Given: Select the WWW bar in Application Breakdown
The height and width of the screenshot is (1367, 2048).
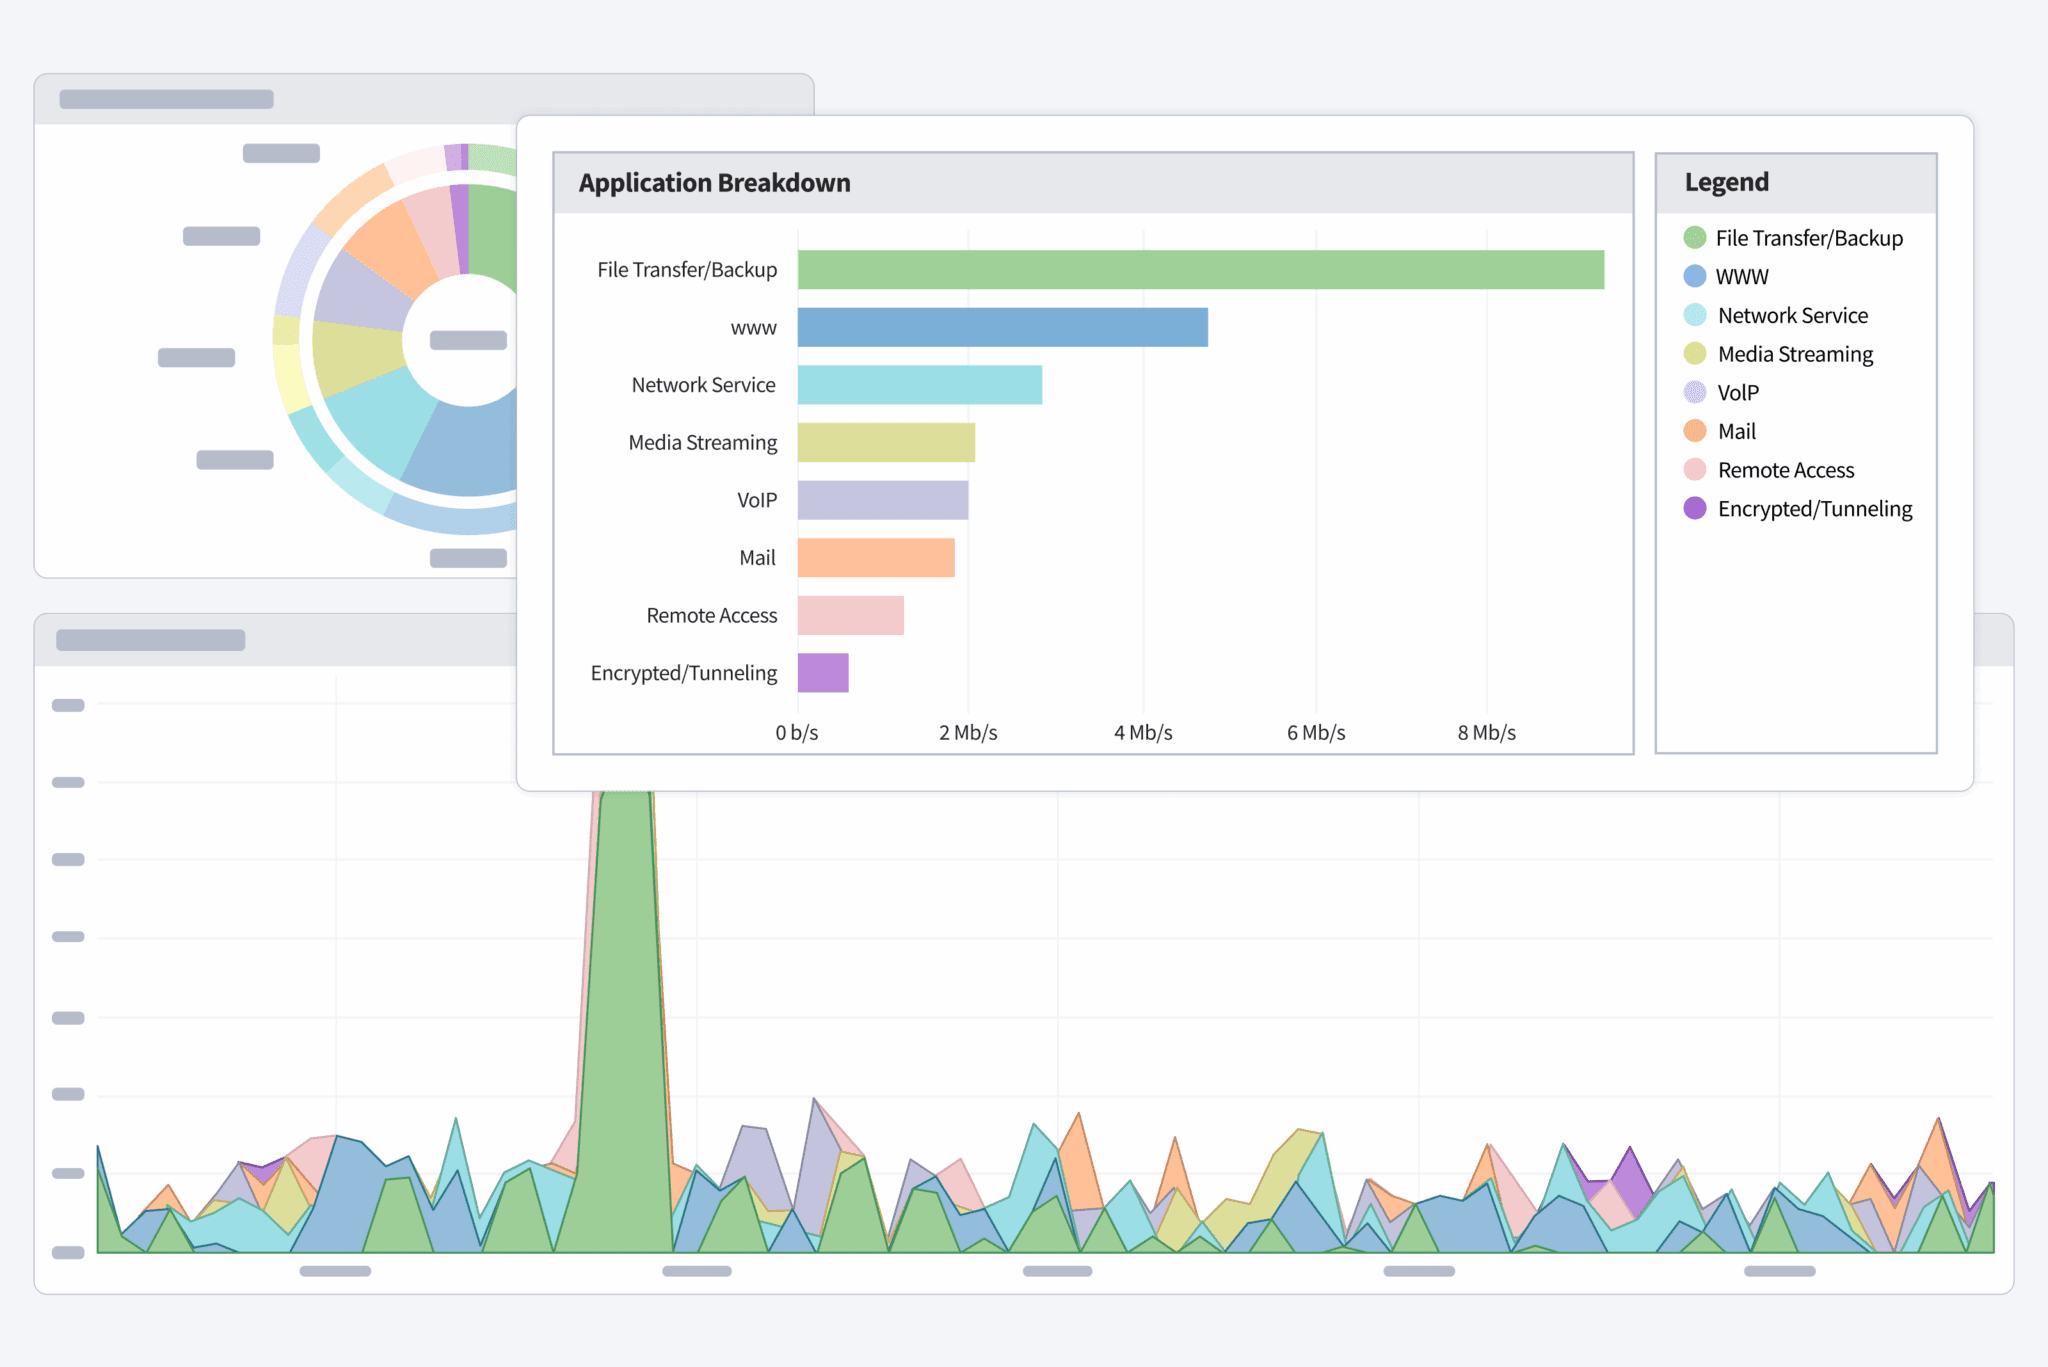Looking at the screenshot, I should (1000, 326).
